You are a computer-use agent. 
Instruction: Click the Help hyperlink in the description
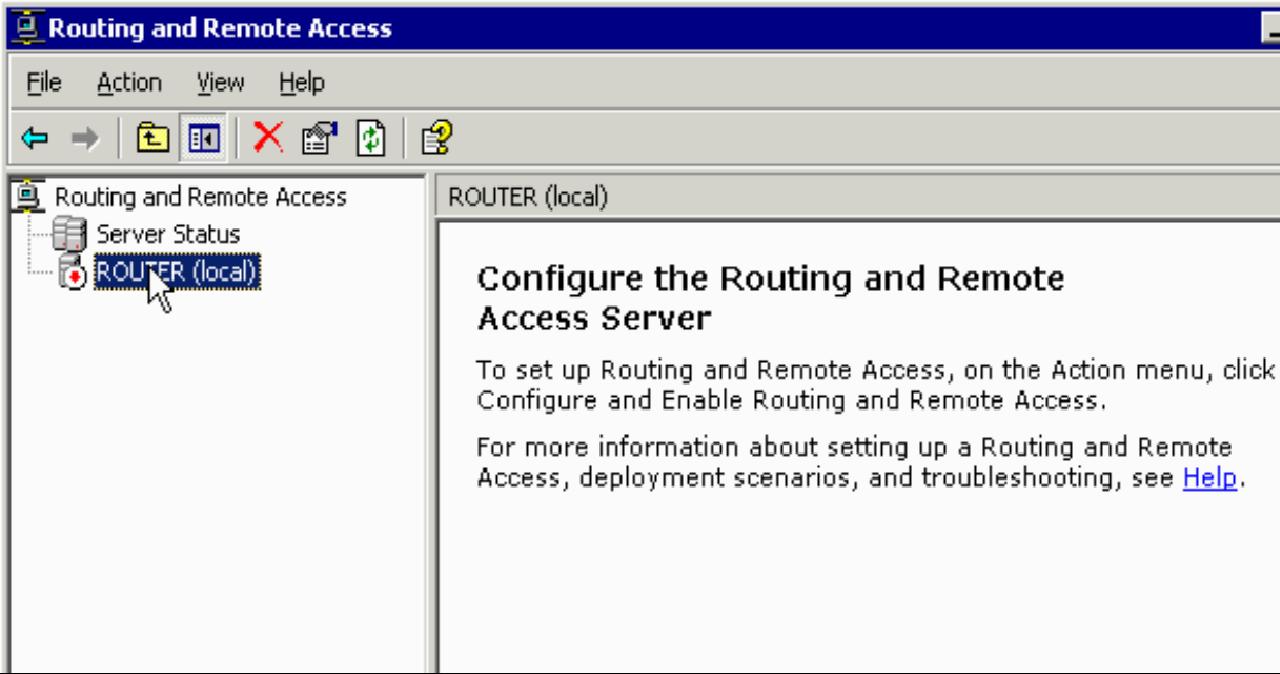[1209, 478]
